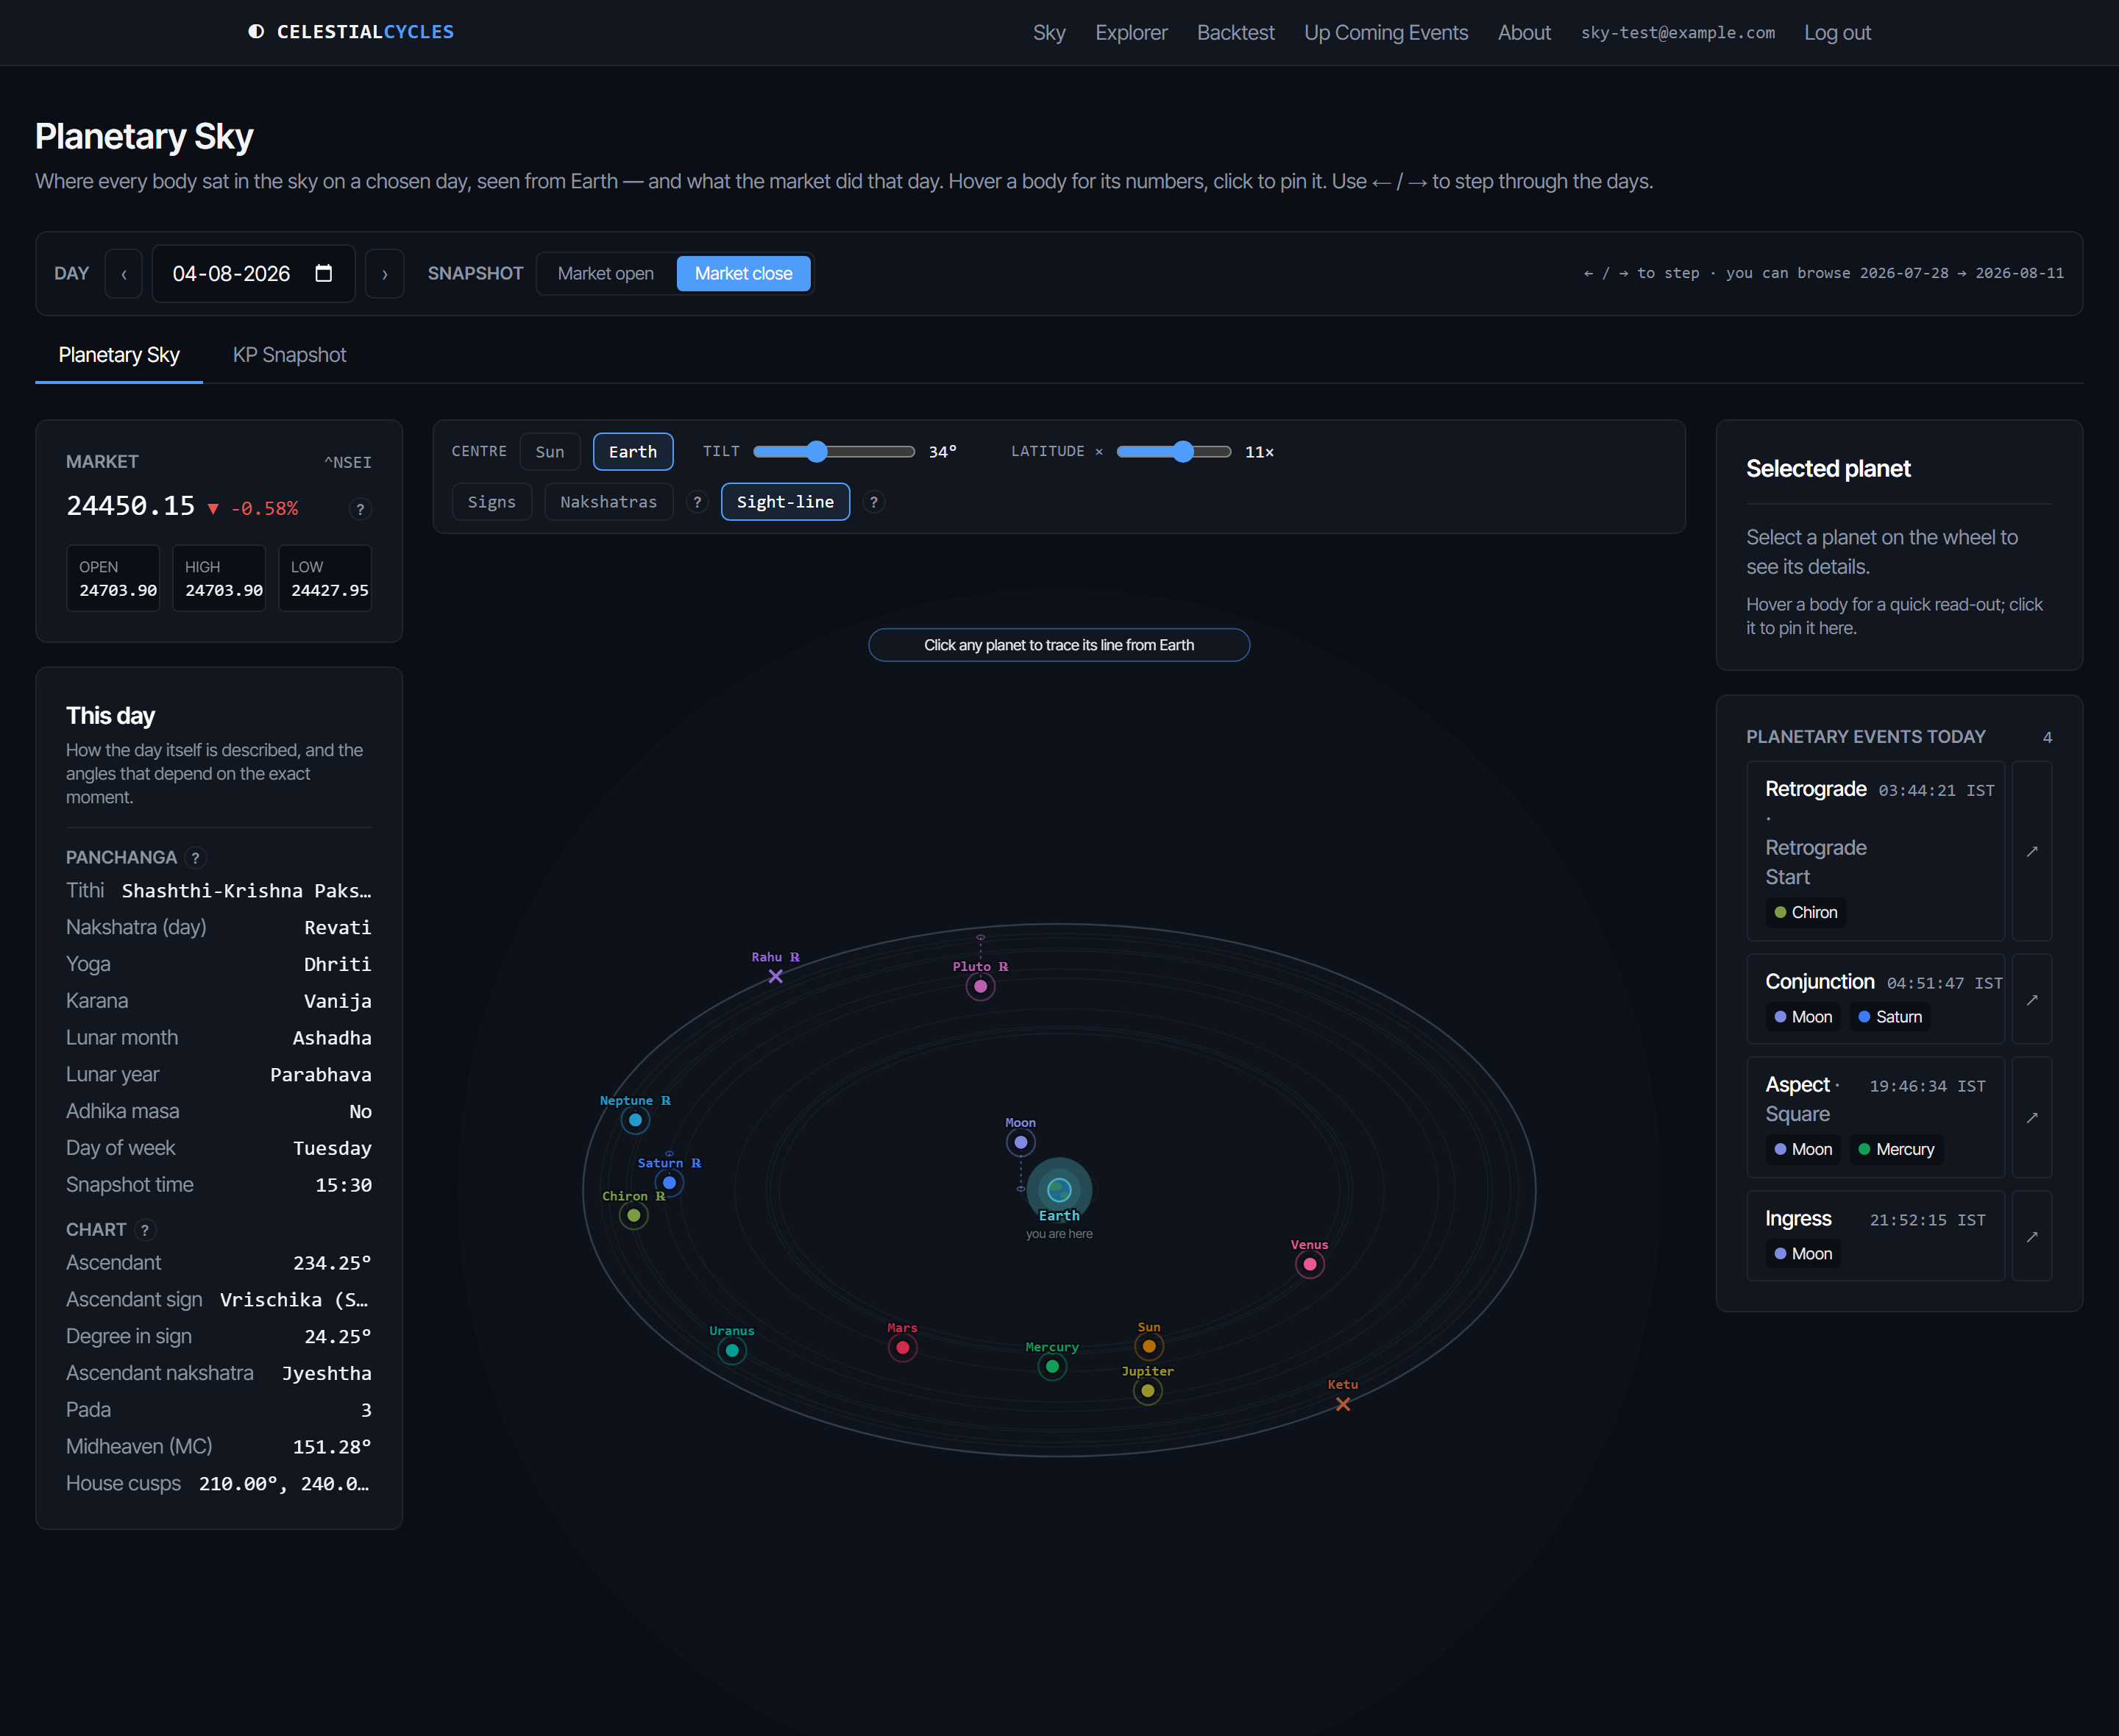Select the Market close snapshot
This screenshot has height=1736, width=2119.
click(743, 274)
